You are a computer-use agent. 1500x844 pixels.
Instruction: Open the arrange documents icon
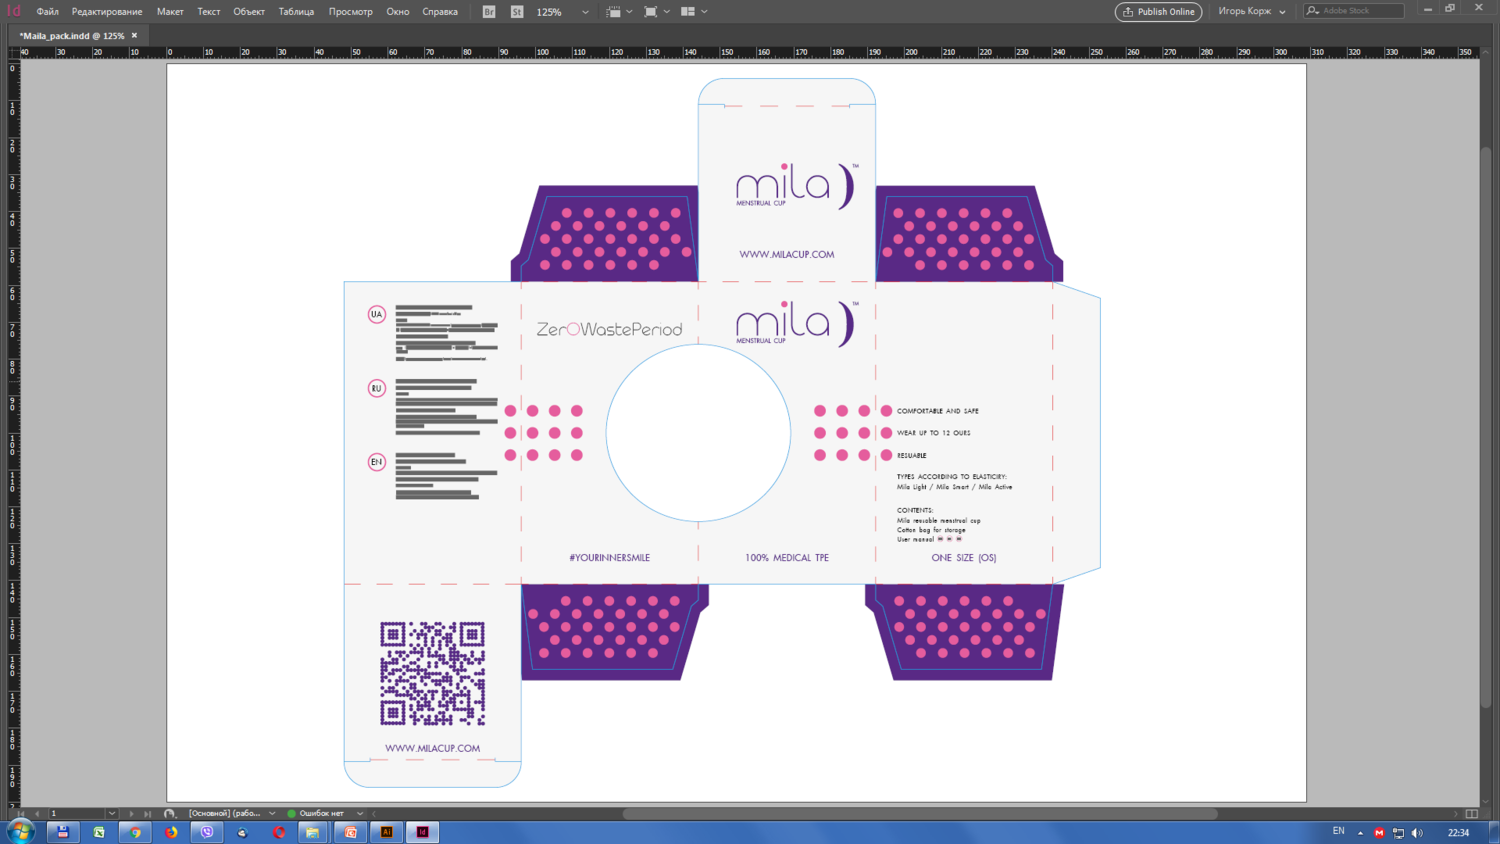(x=688, y=12)
